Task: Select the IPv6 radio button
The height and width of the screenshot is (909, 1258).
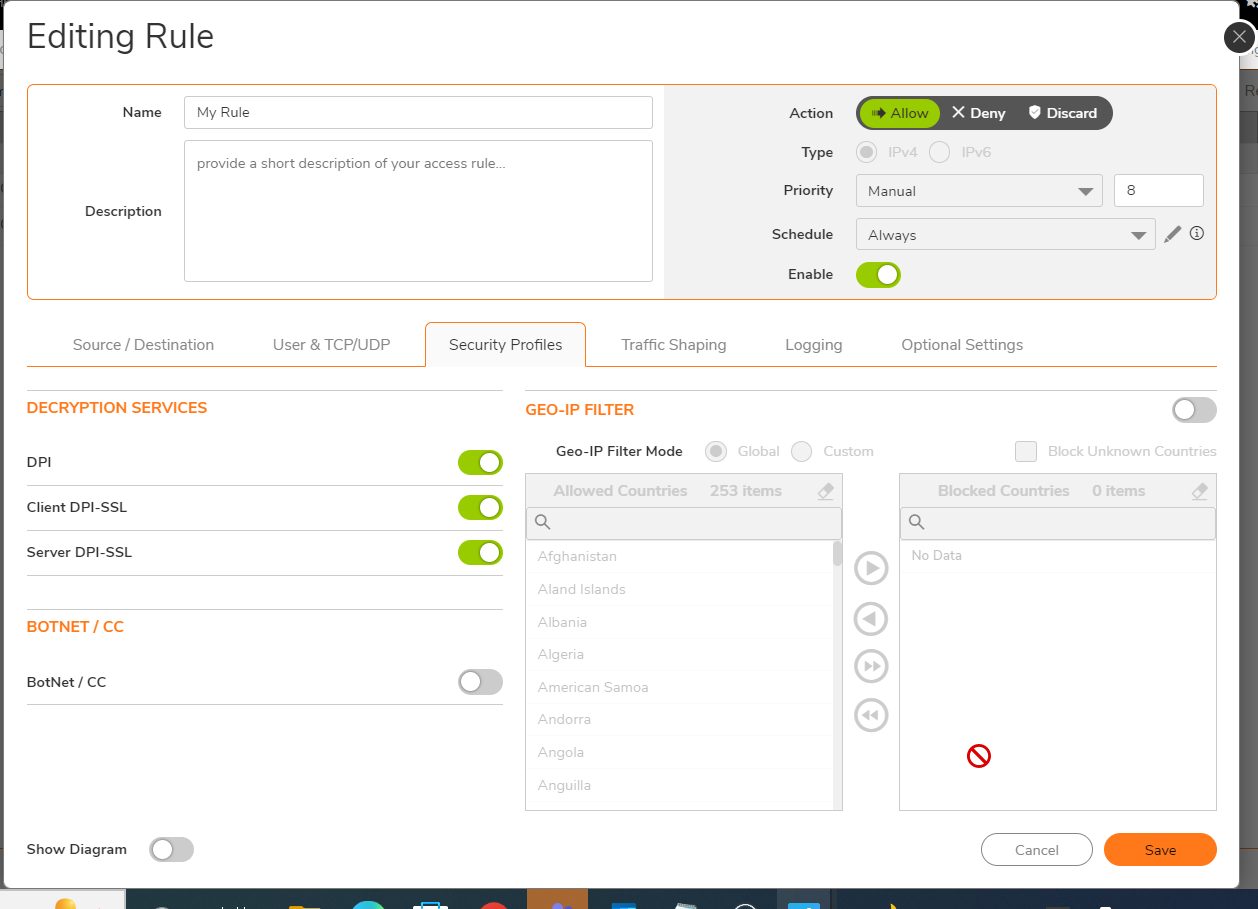Action: click(x=940, y=152)
